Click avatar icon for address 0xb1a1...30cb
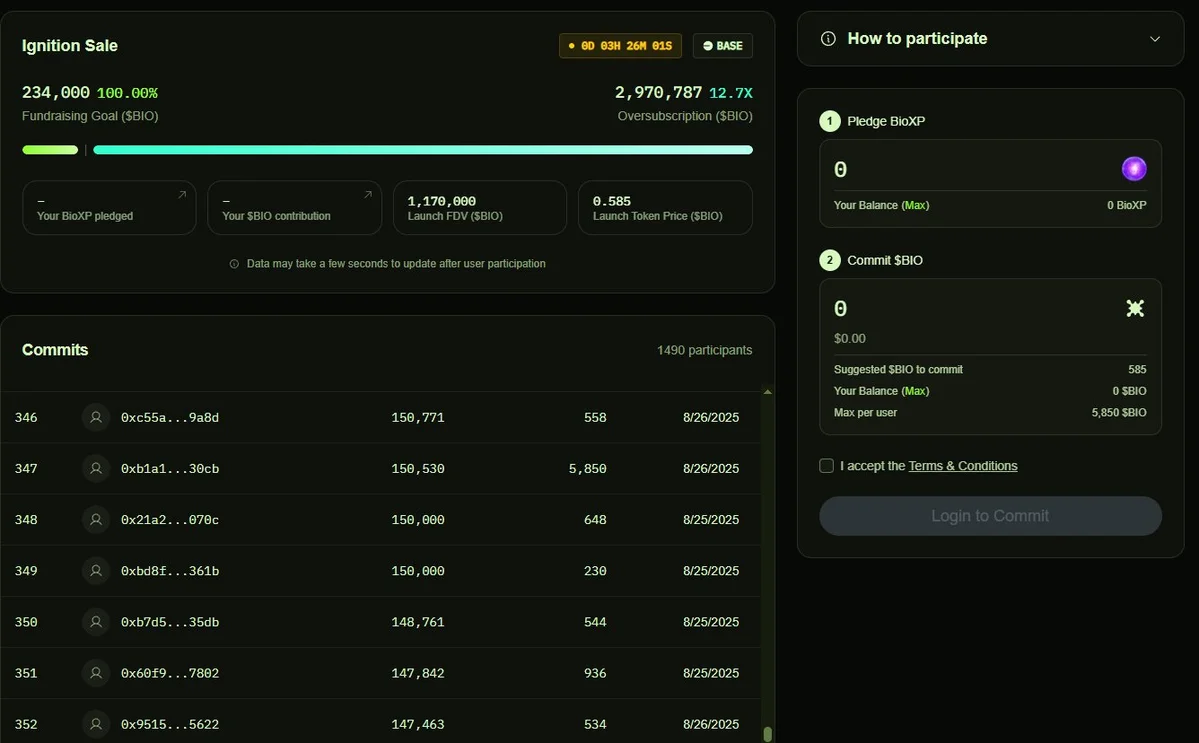This screenshot has width=1199, height=743. coord(96,468)
